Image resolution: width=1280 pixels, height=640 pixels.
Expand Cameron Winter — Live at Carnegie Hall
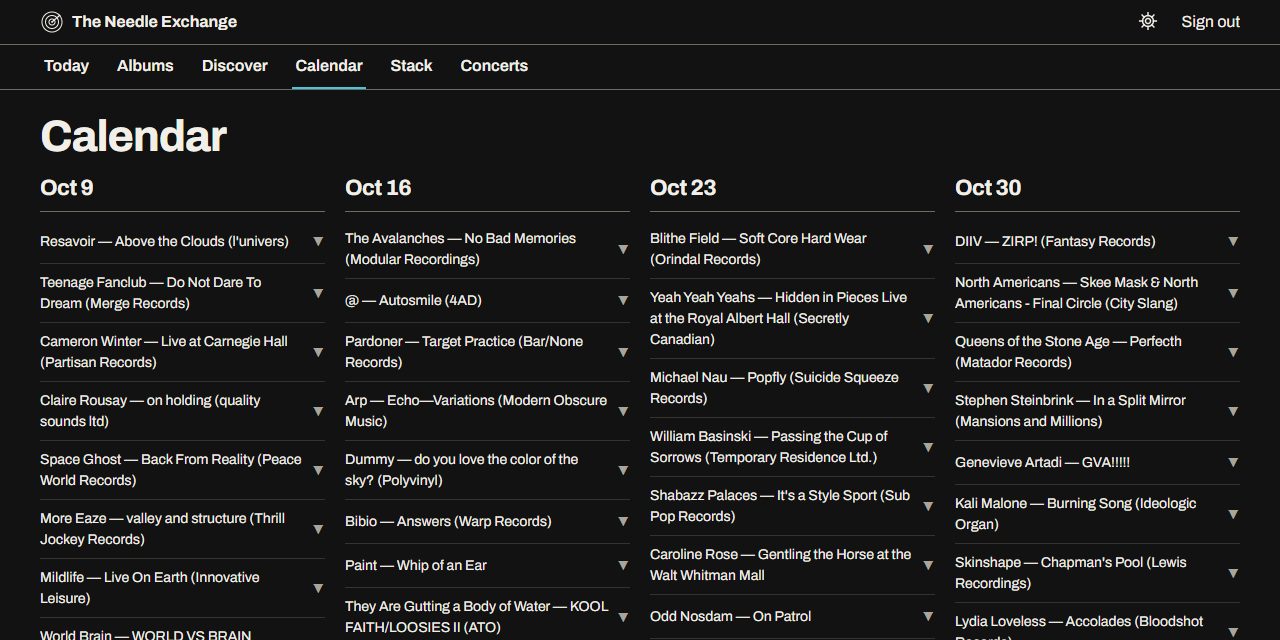[182, 352]
